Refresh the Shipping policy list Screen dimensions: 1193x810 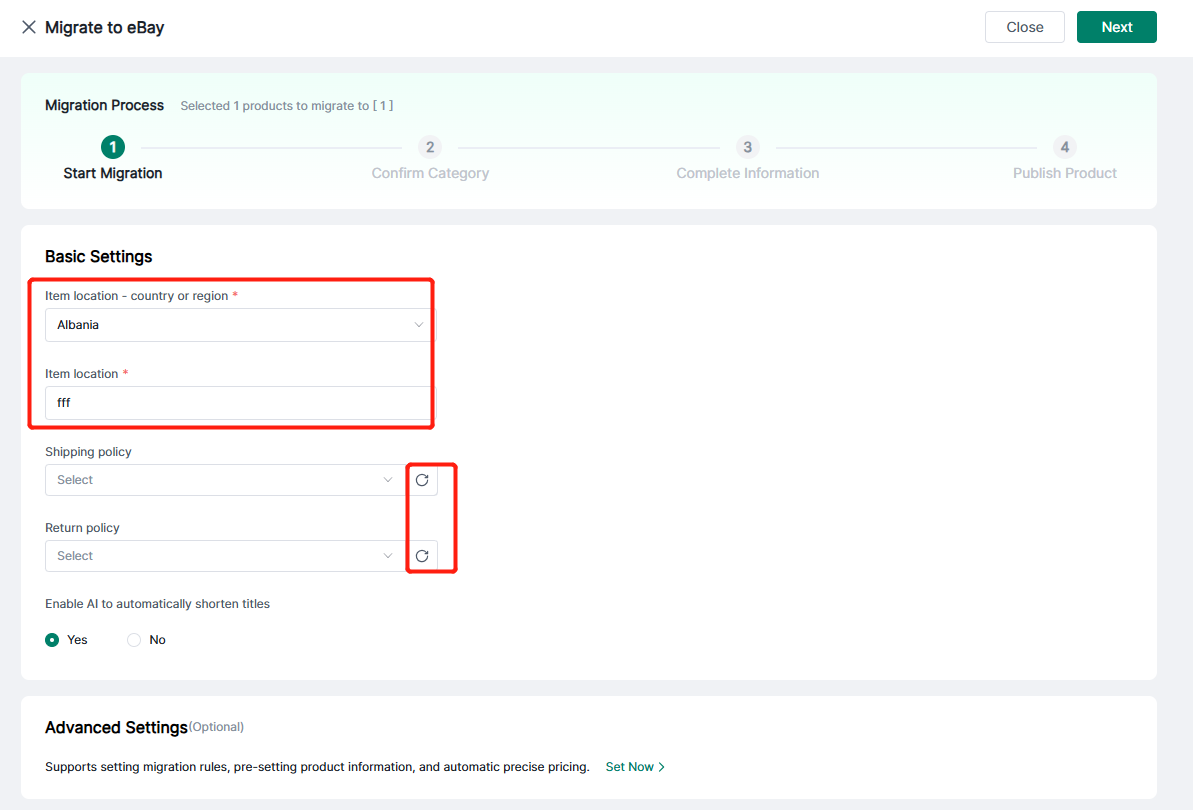(x=422, y=480)
